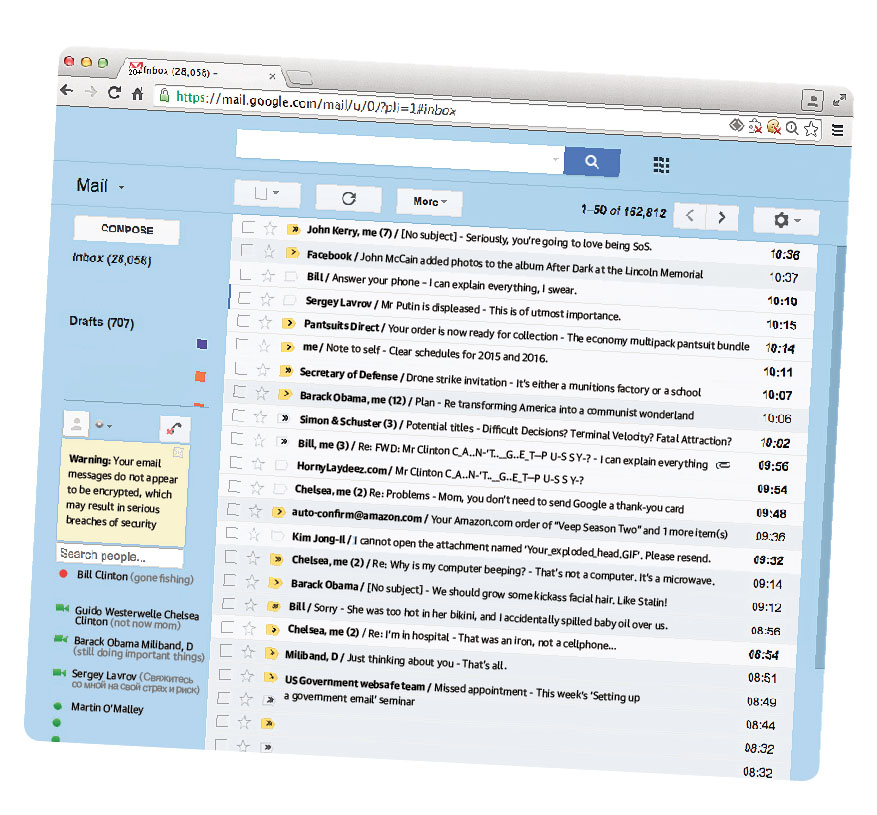Go to the newer messages arrow
877x815 pixels.
(690, 215)
